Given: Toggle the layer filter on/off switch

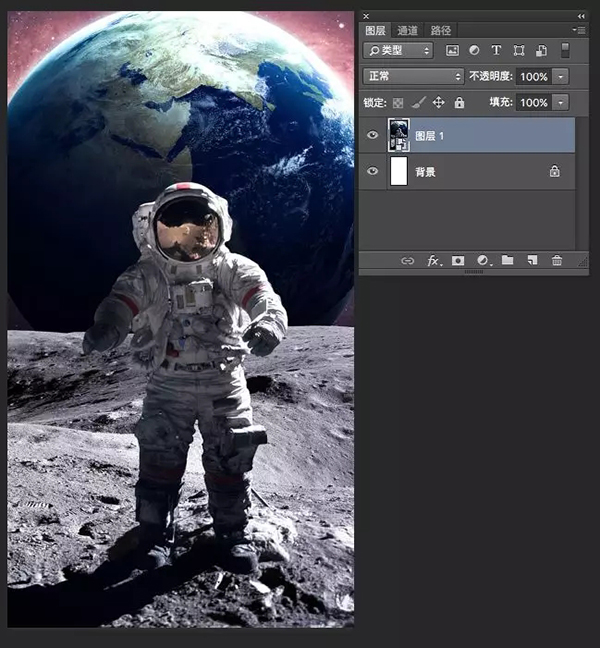Looking at the screenshot, I should [565, 50].
